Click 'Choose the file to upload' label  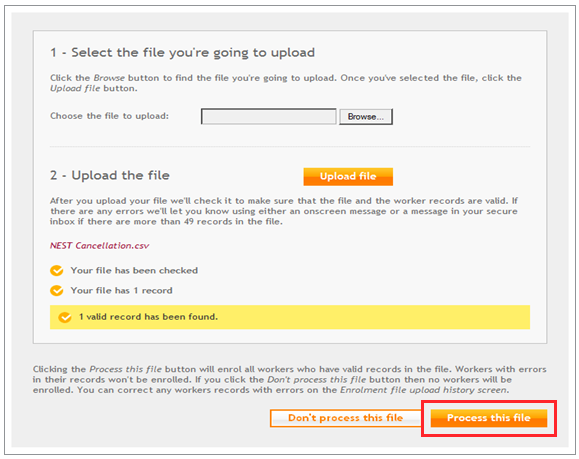pyautogui.click(x=109, y=116)
